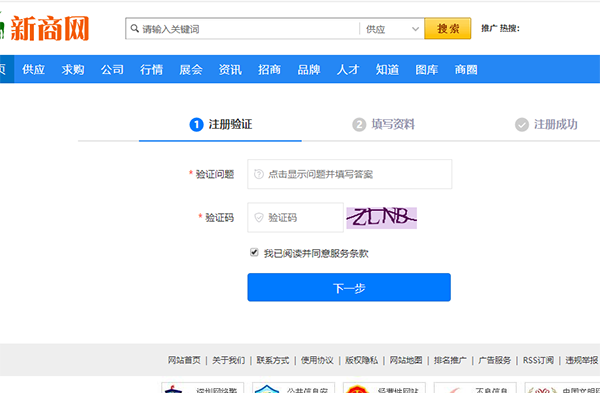This screenshot has height=393, width=600.
Task: Click the question mark icon in 验证问题 field
Action: 259,174
